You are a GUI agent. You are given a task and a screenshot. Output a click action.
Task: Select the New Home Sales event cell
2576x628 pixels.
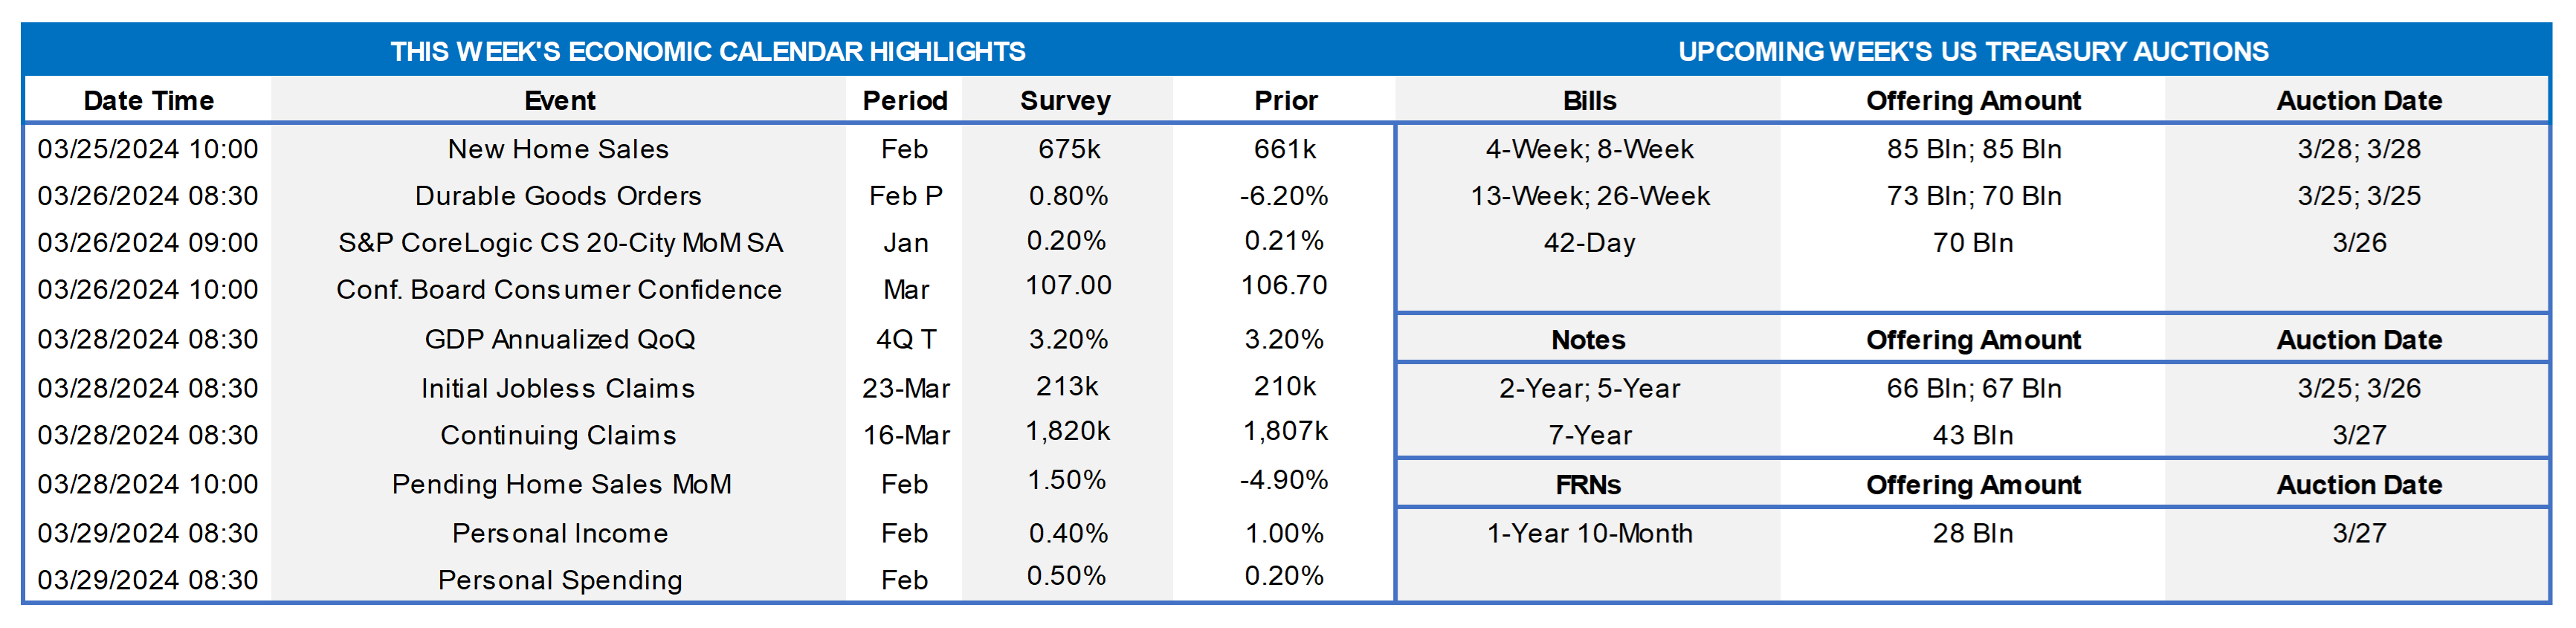coord(558,149)
